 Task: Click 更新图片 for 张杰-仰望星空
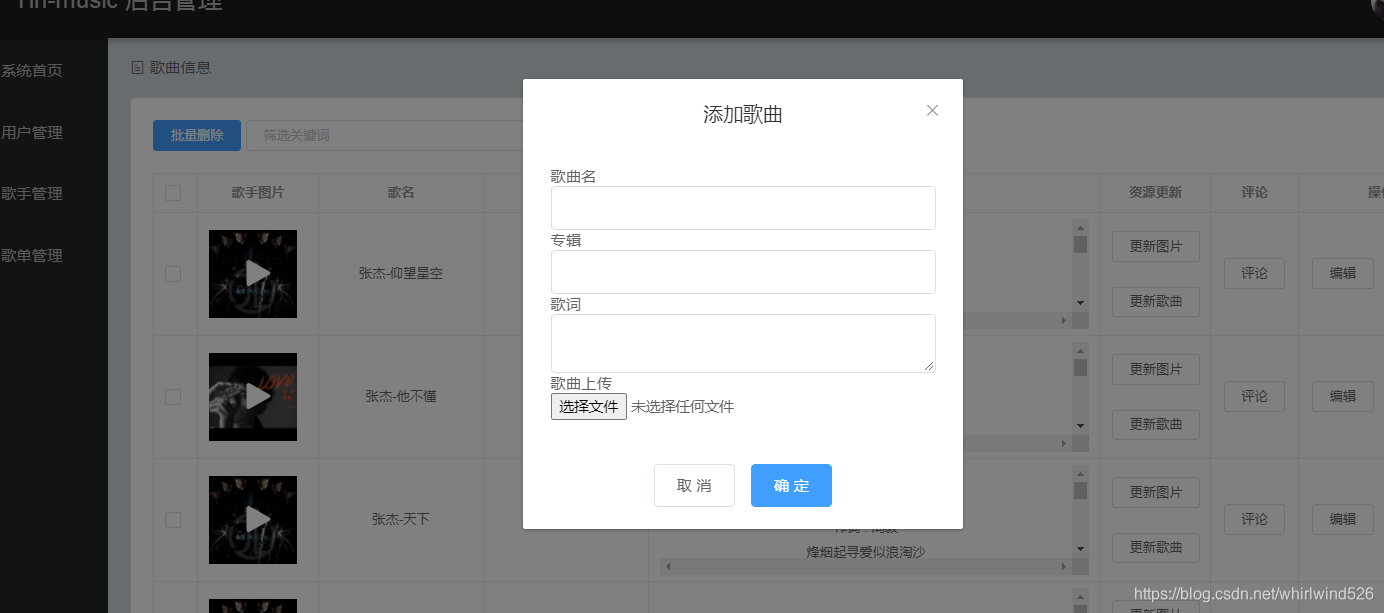(x=1156, y=246)
